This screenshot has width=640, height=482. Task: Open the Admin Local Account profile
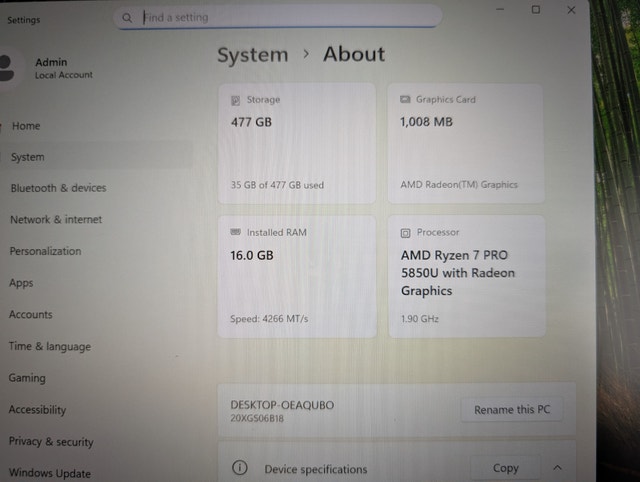coord(49,68)
